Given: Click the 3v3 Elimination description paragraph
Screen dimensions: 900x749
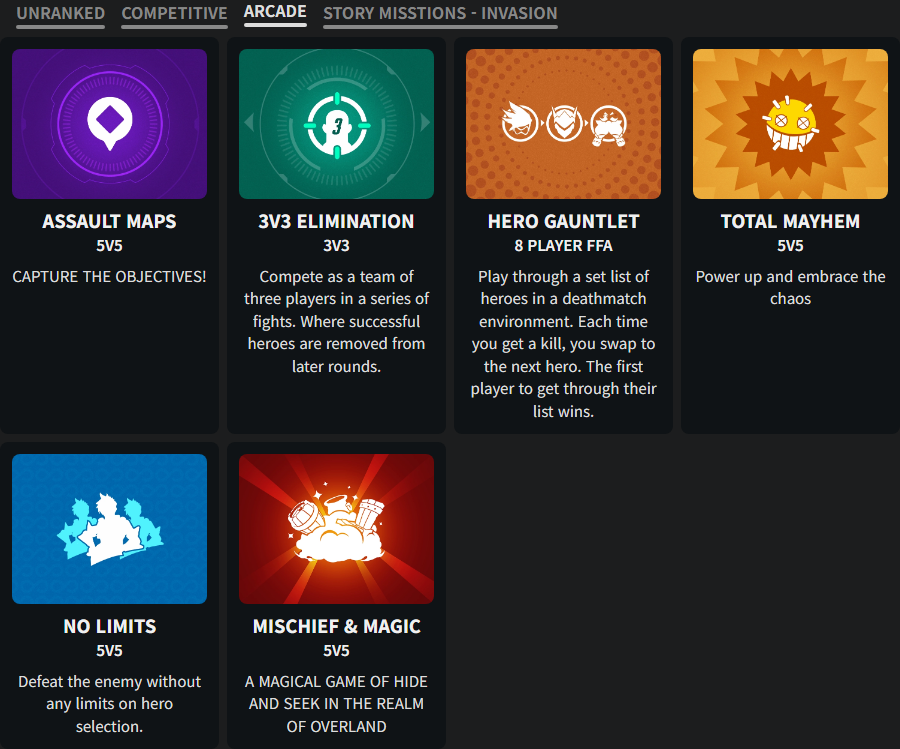Looking at the screenshot, I should (336, 321).
